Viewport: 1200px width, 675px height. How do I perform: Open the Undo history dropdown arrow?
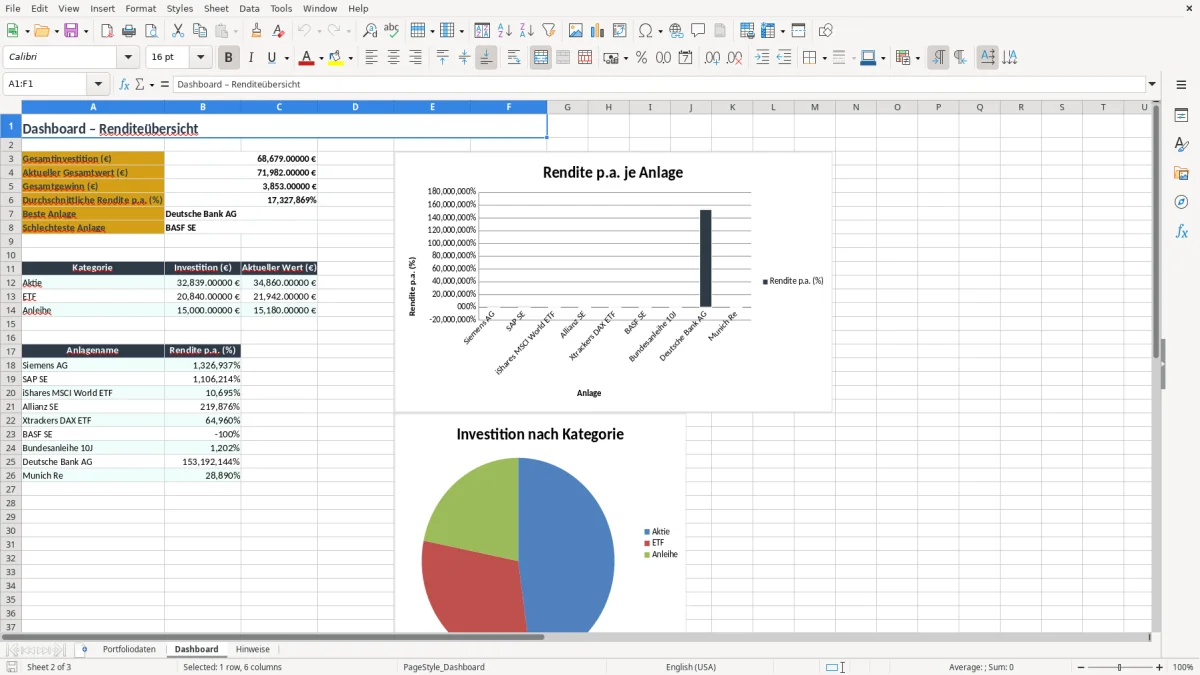point(319,31)
